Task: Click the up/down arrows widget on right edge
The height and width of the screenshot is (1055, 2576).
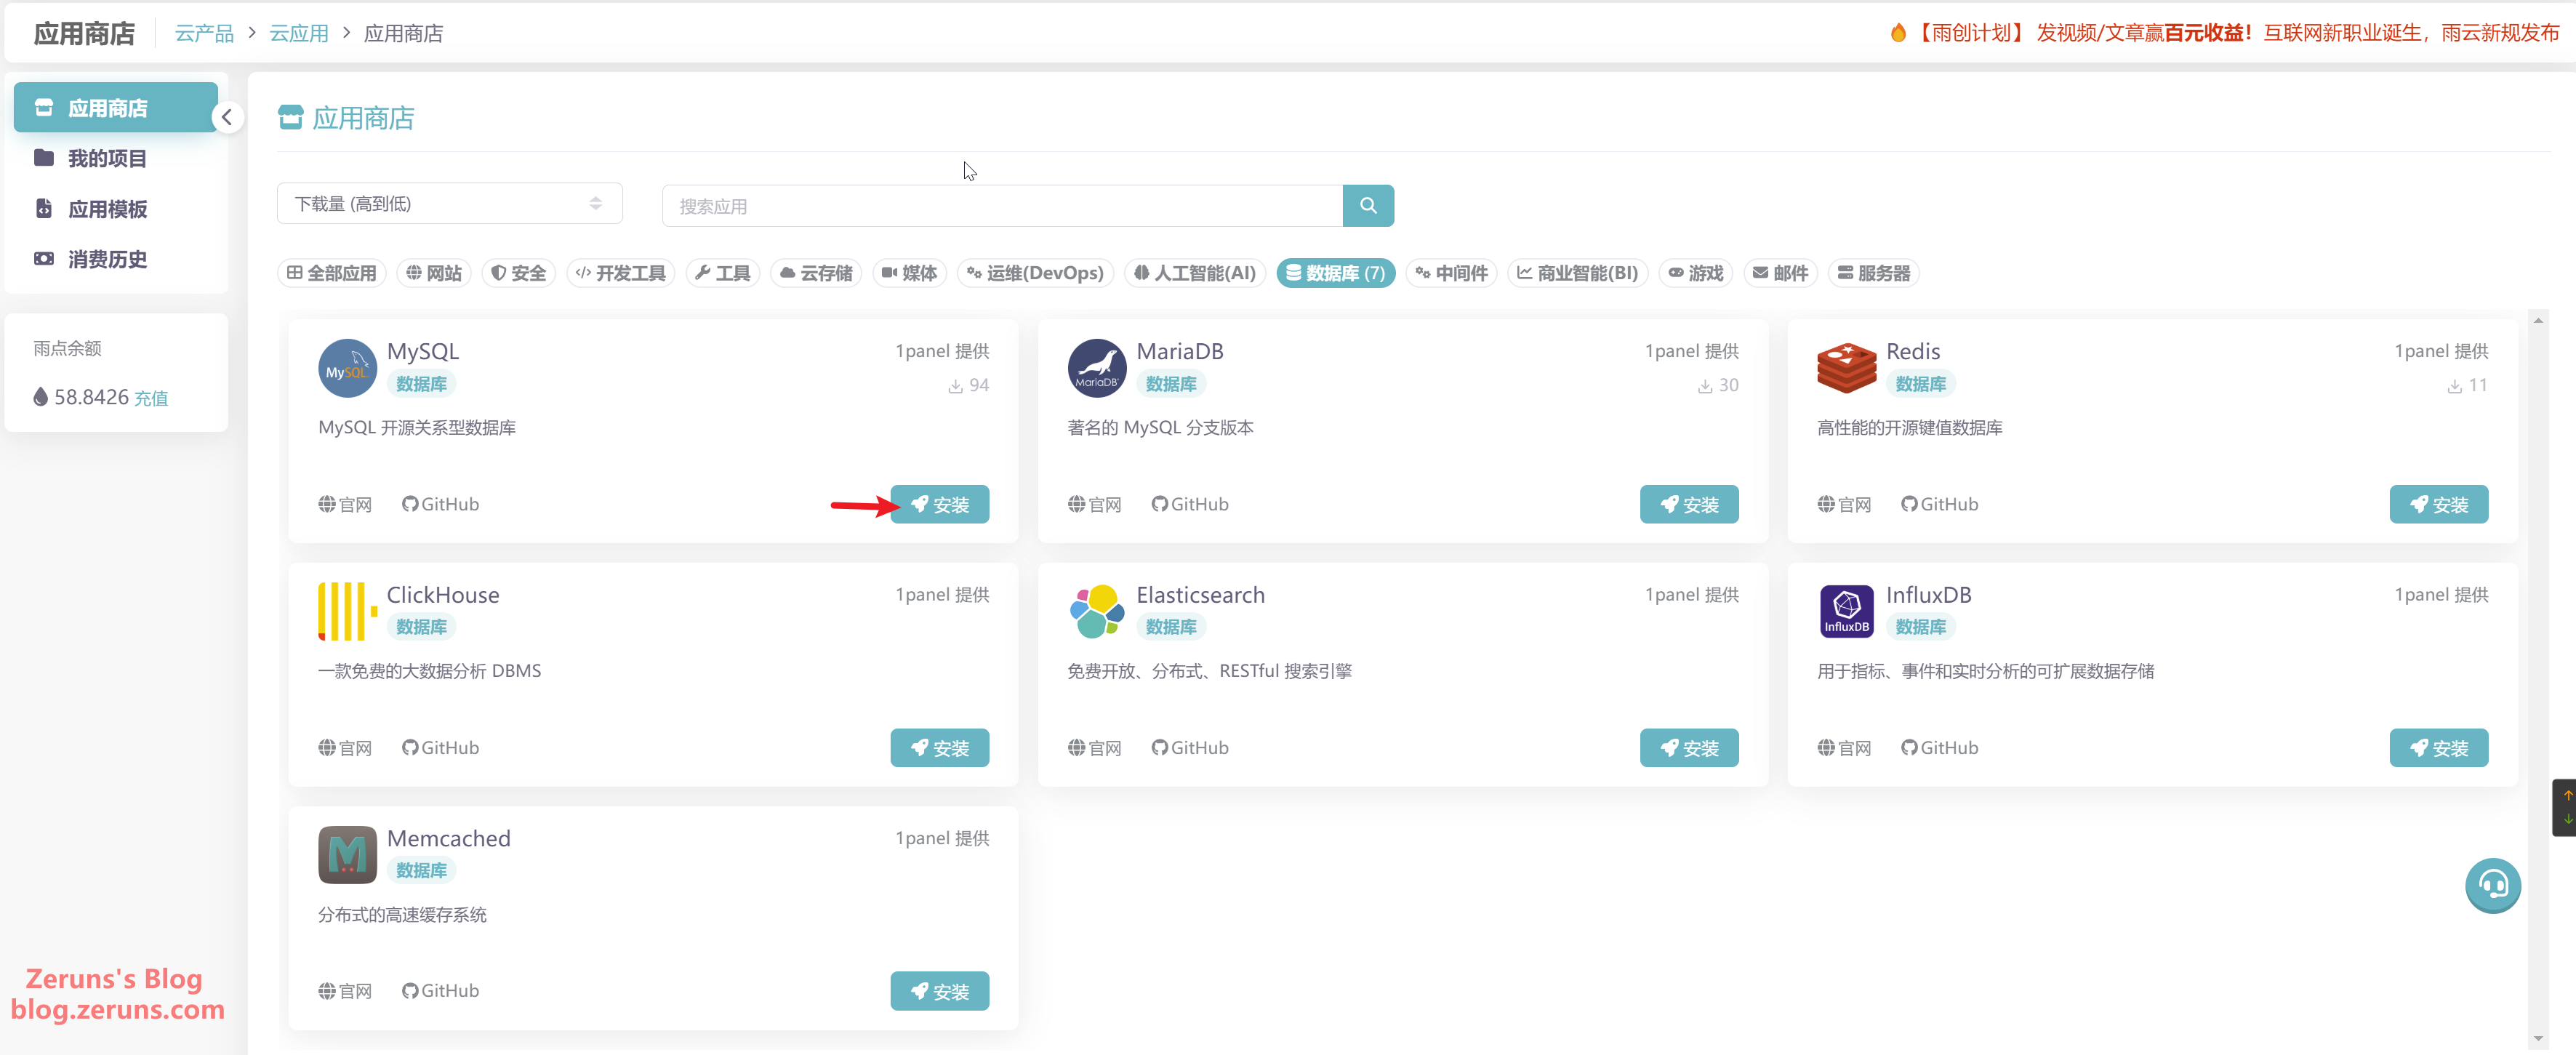Action: pos(2566,807)
